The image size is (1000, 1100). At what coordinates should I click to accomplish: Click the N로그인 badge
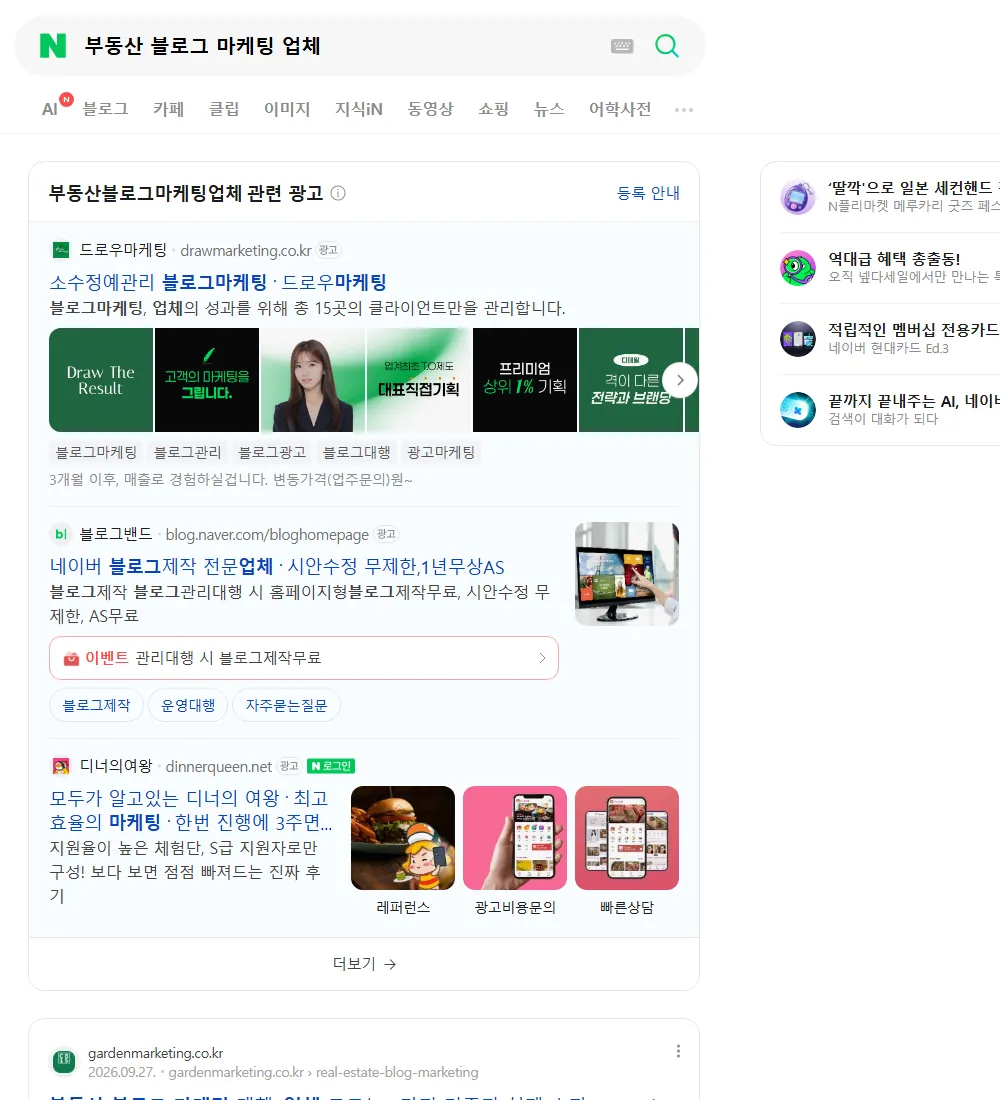click(331, 766)
